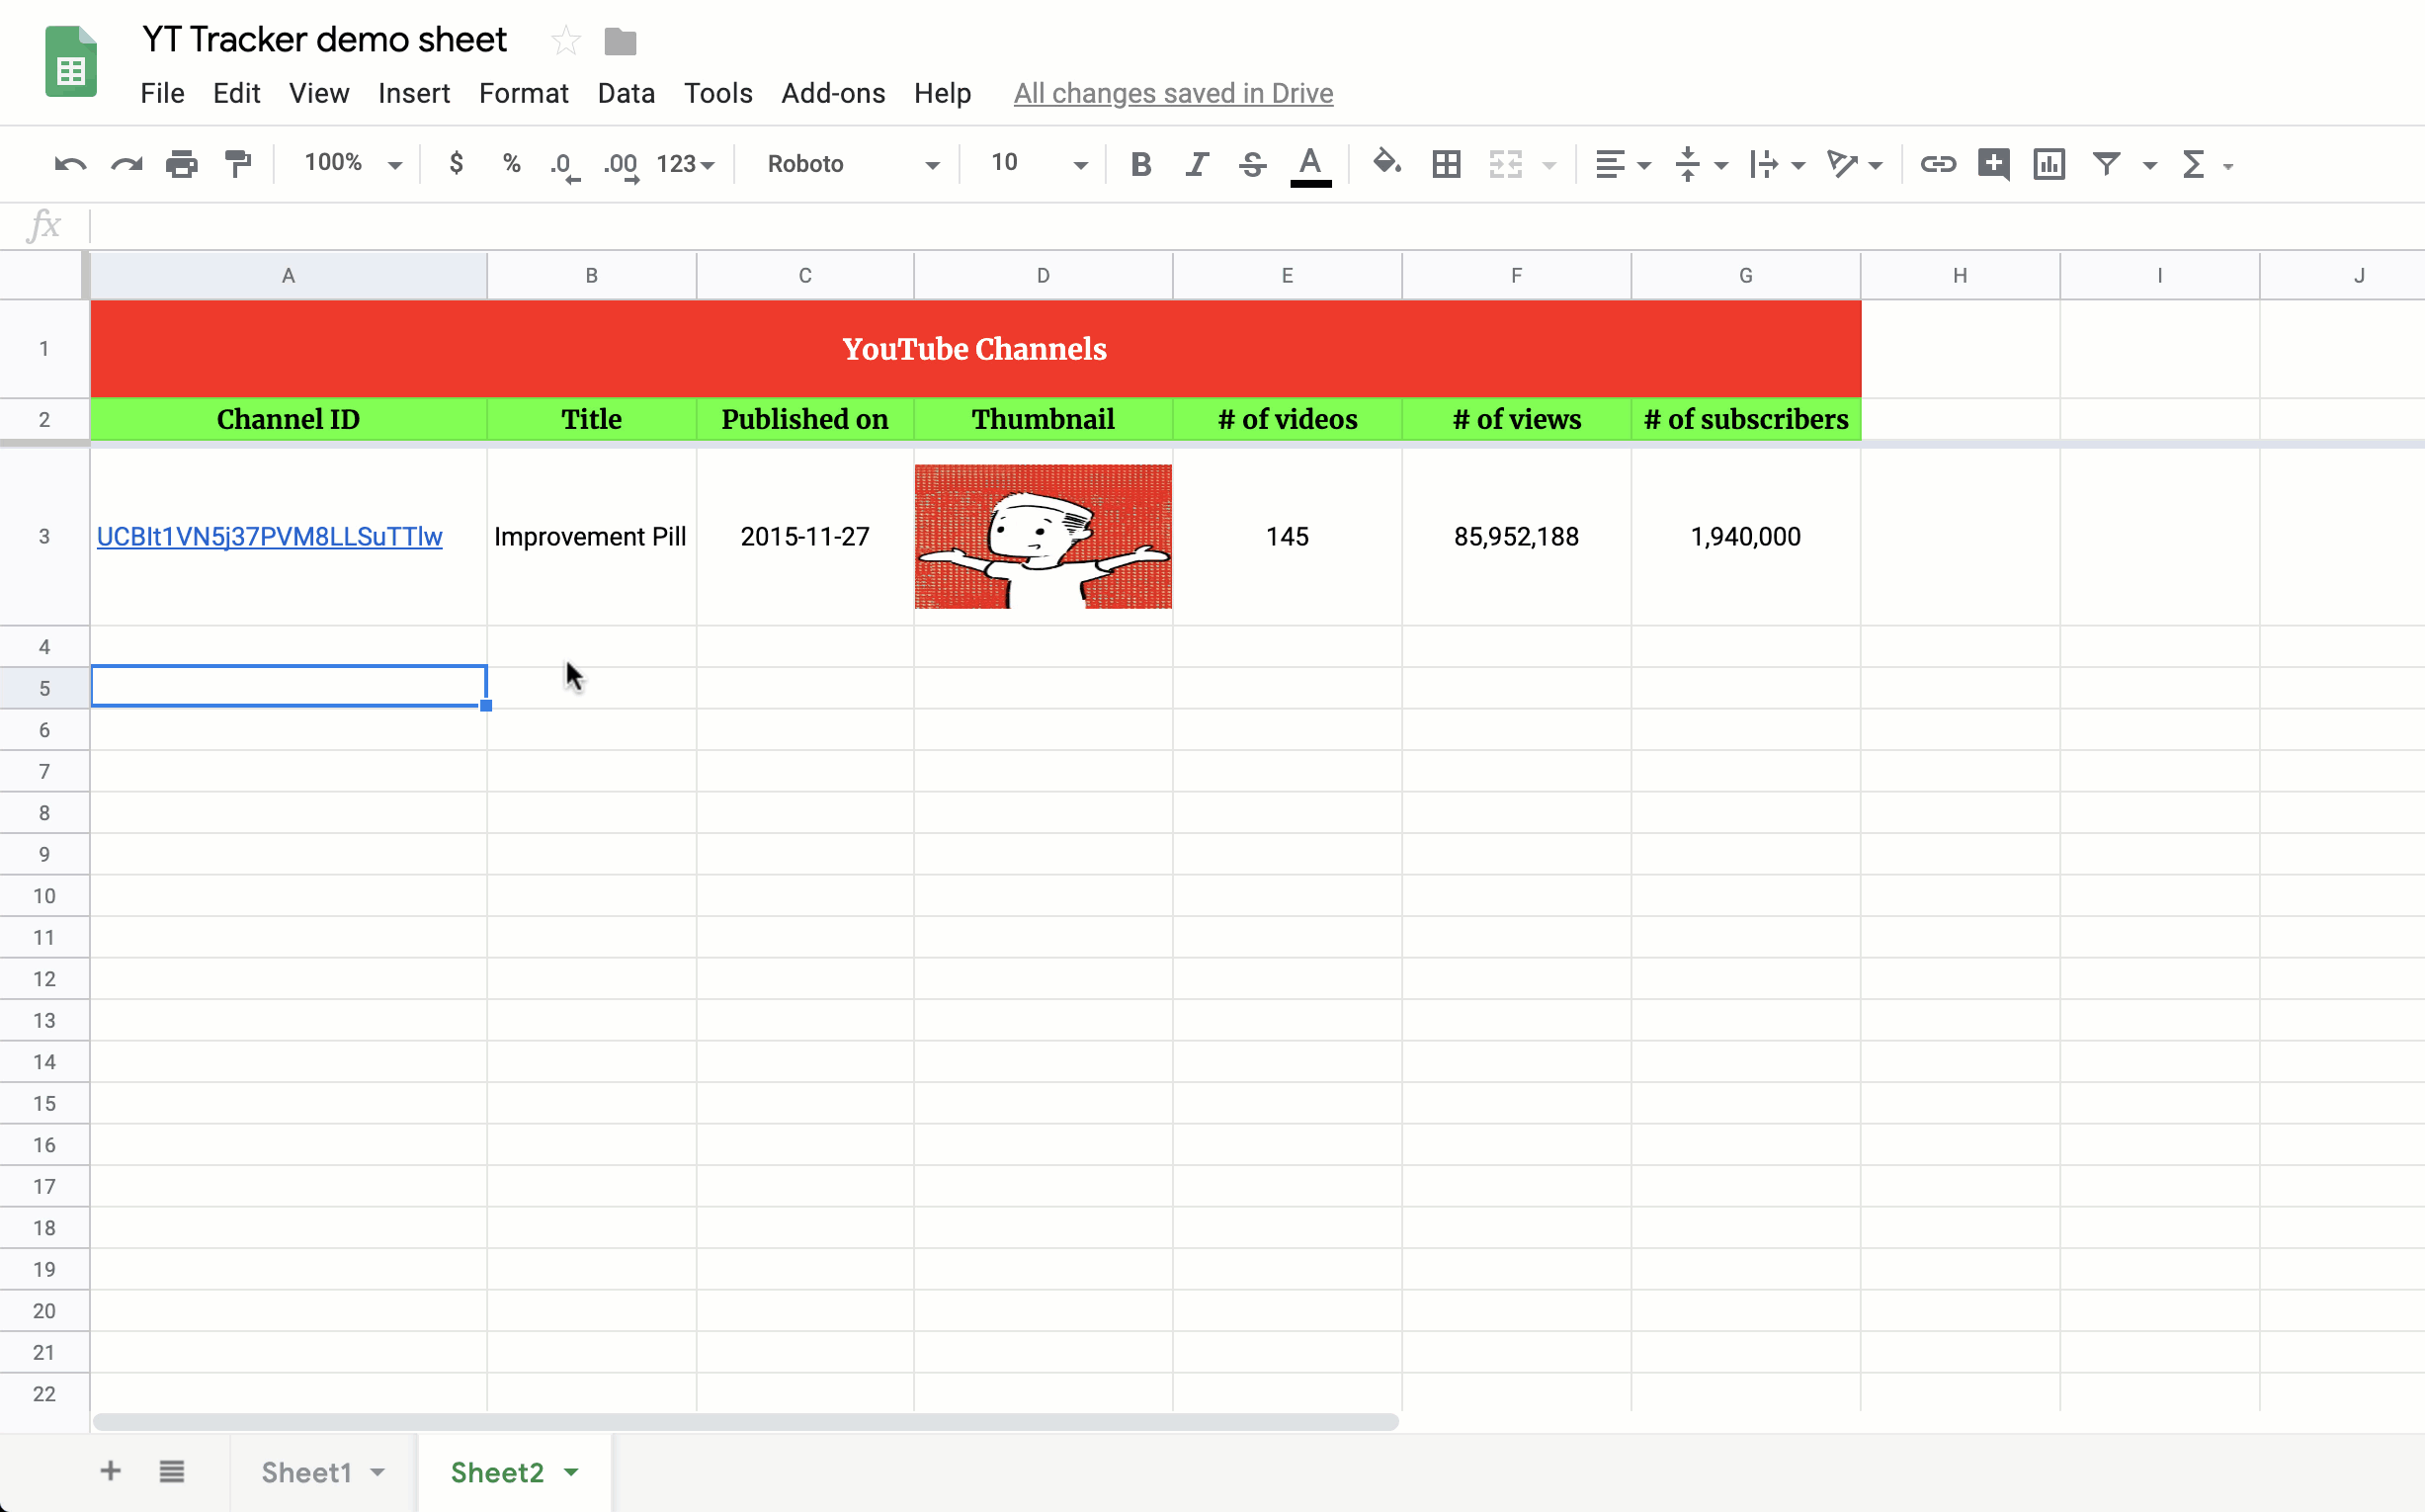The image size is (2425, 1512).
Task: Insert a chart from toolbar
Action: tap(2049, 164)
